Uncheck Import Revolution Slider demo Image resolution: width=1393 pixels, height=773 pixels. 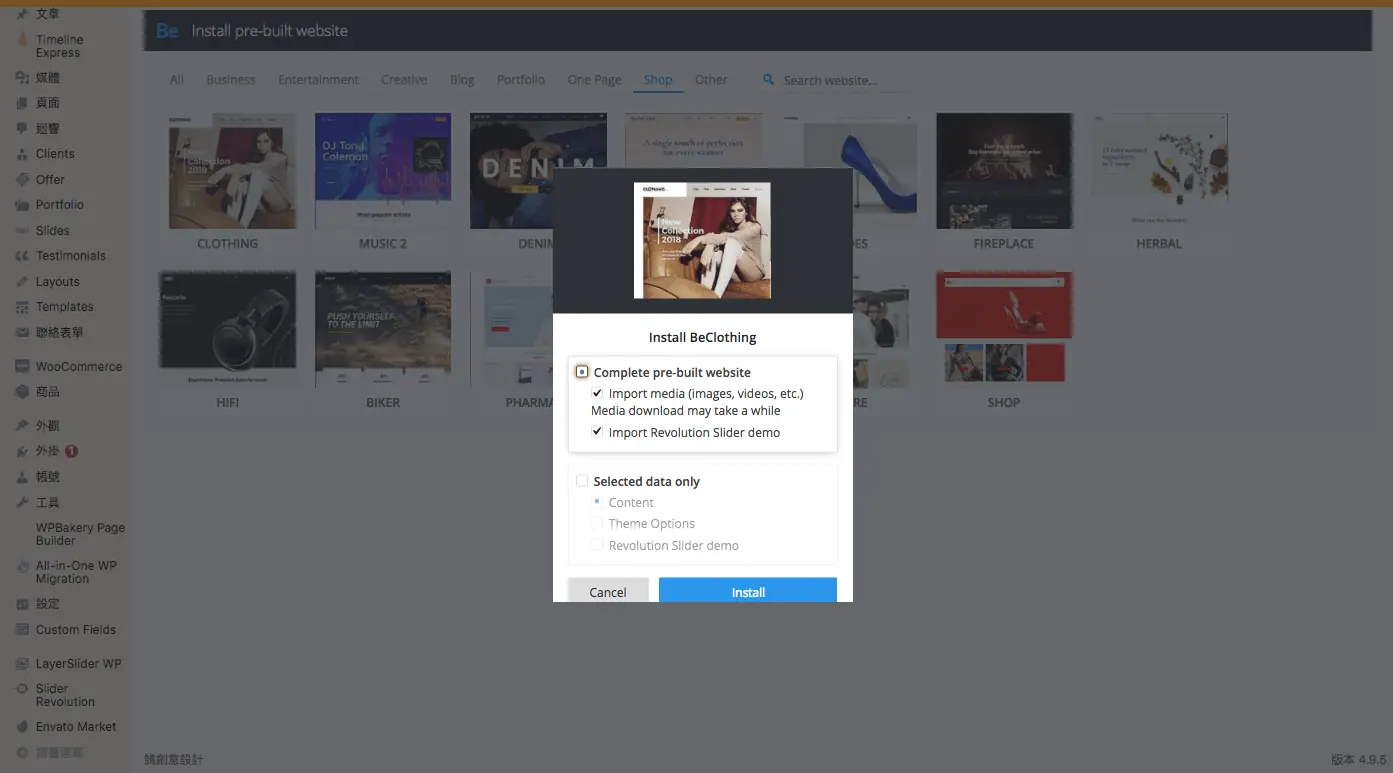click(597, 432)
